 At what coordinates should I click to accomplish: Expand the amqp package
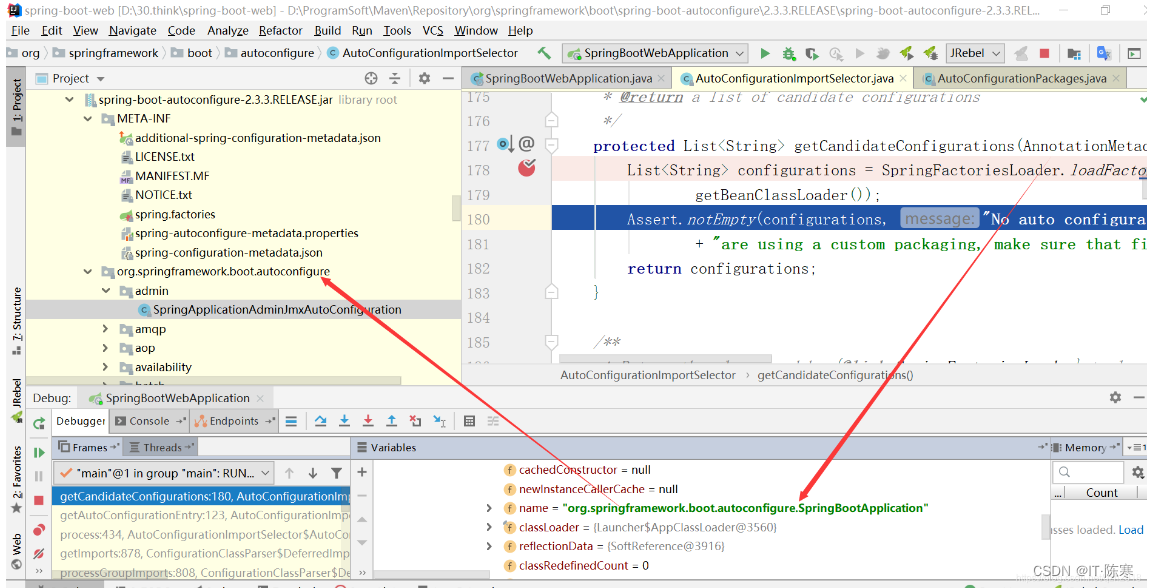click(106, 329)
